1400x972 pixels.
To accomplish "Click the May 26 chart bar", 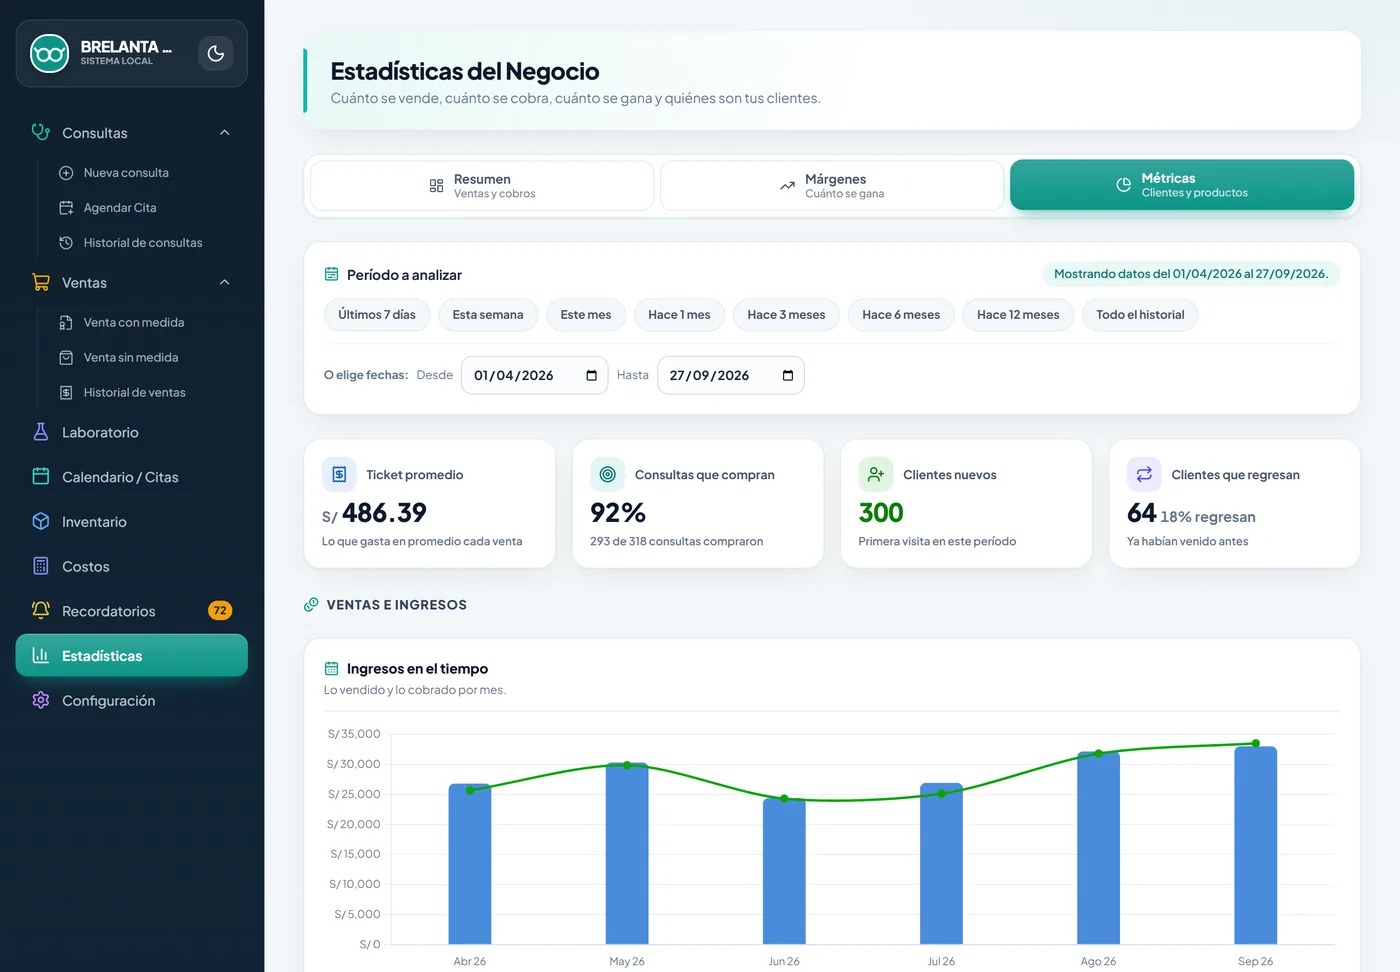I will click(627, 853).
